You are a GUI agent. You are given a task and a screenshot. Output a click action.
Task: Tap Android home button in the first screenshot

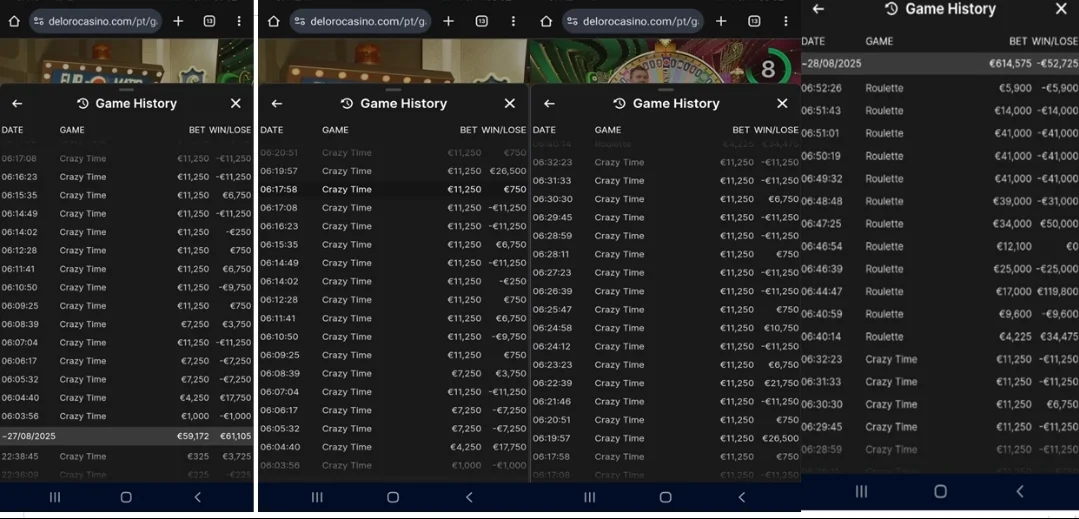[x=126, y=497]
